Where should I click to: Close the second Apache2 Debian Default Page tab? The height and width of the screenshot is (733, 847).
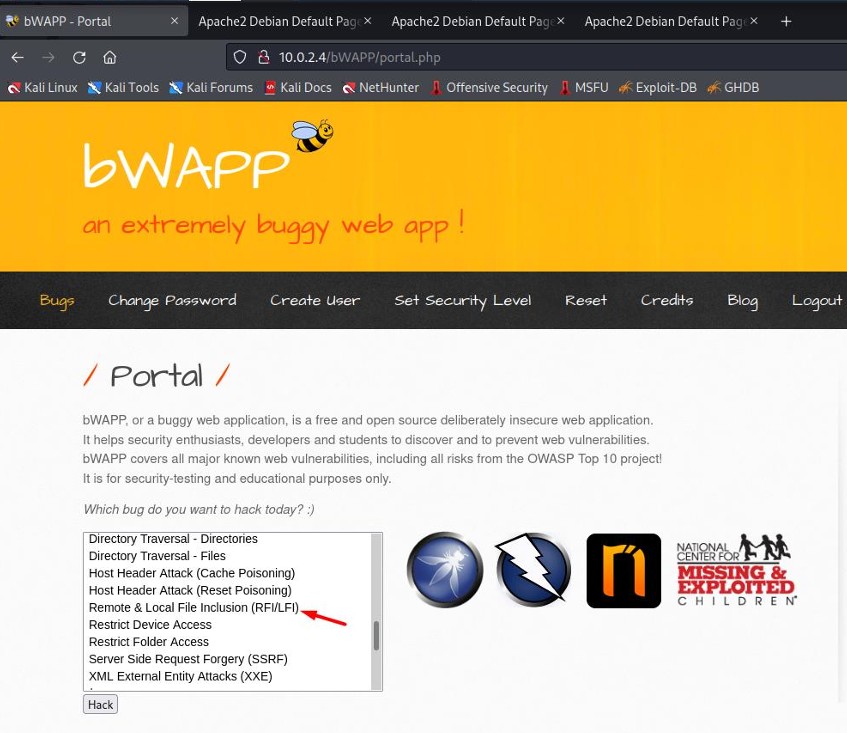click(561, 21)
